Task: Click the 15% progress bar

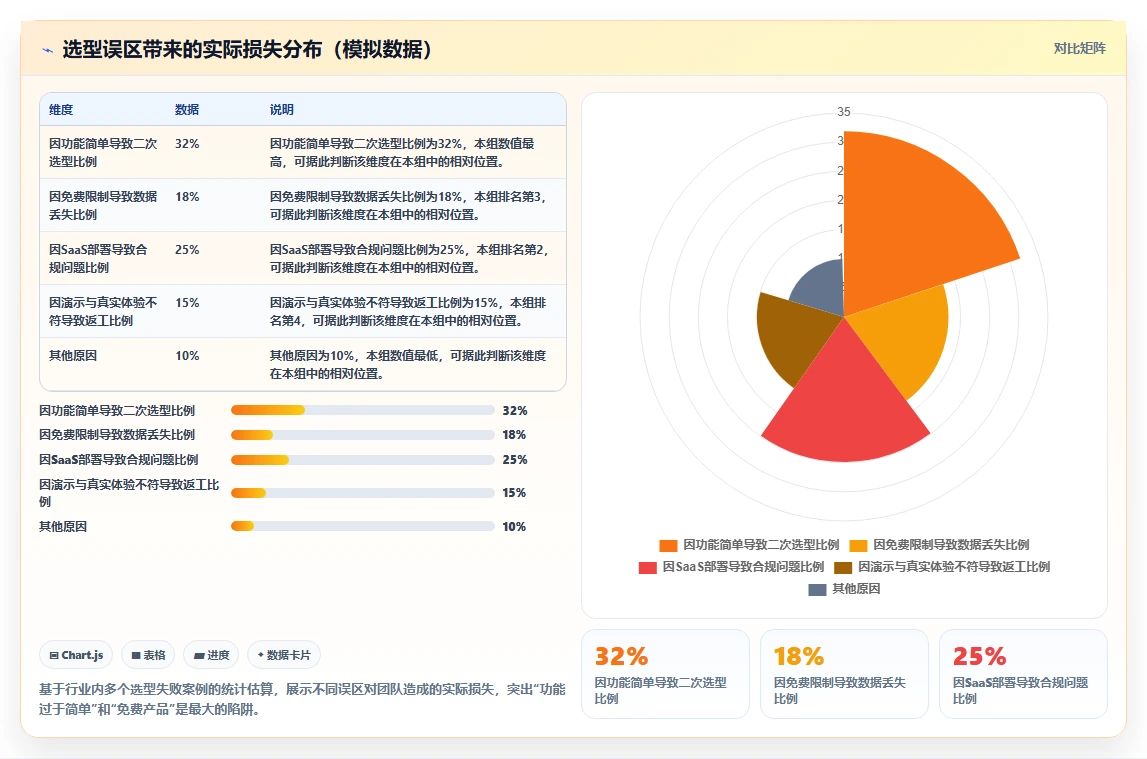Action: point(363,493)
